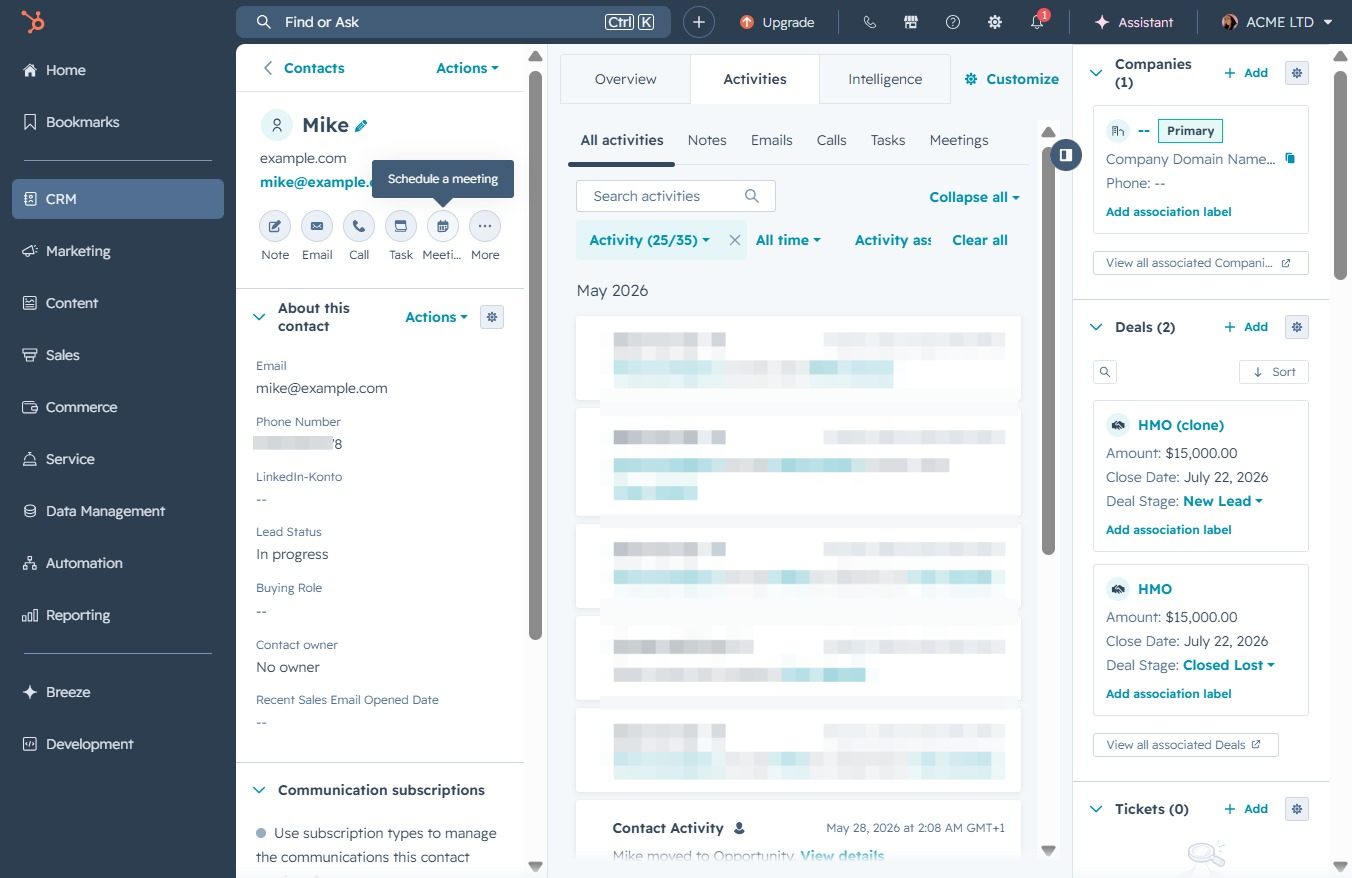Change New Lead deal stage dropdown
1352x878 pixels.
coord(1223,501)
